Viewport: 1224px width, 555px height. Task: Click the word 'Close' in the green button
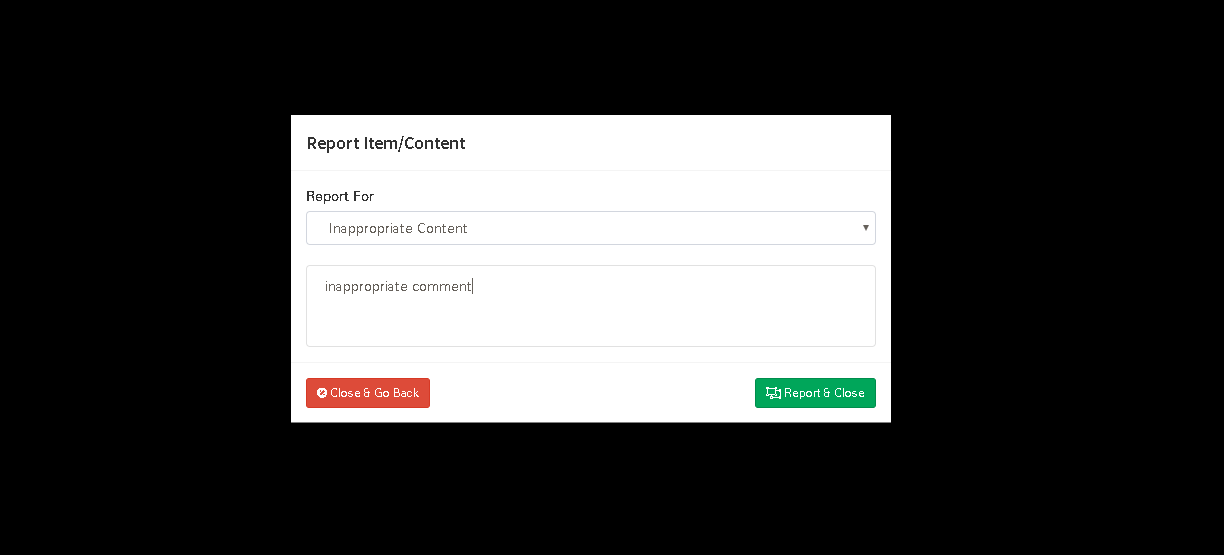(849, 393)
